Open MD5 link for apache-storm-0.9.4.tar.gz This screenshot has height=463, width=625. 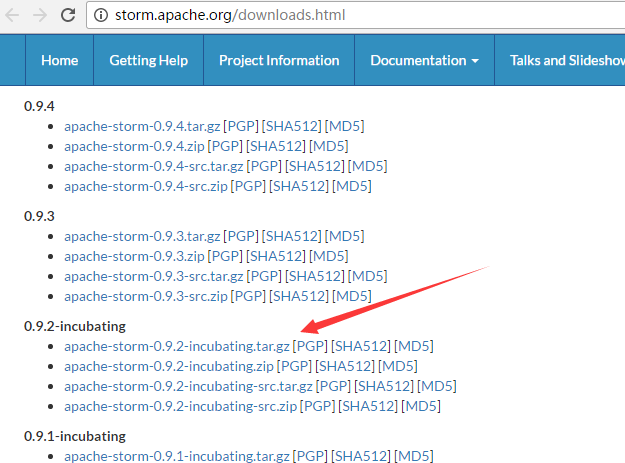tap(344, 126)
